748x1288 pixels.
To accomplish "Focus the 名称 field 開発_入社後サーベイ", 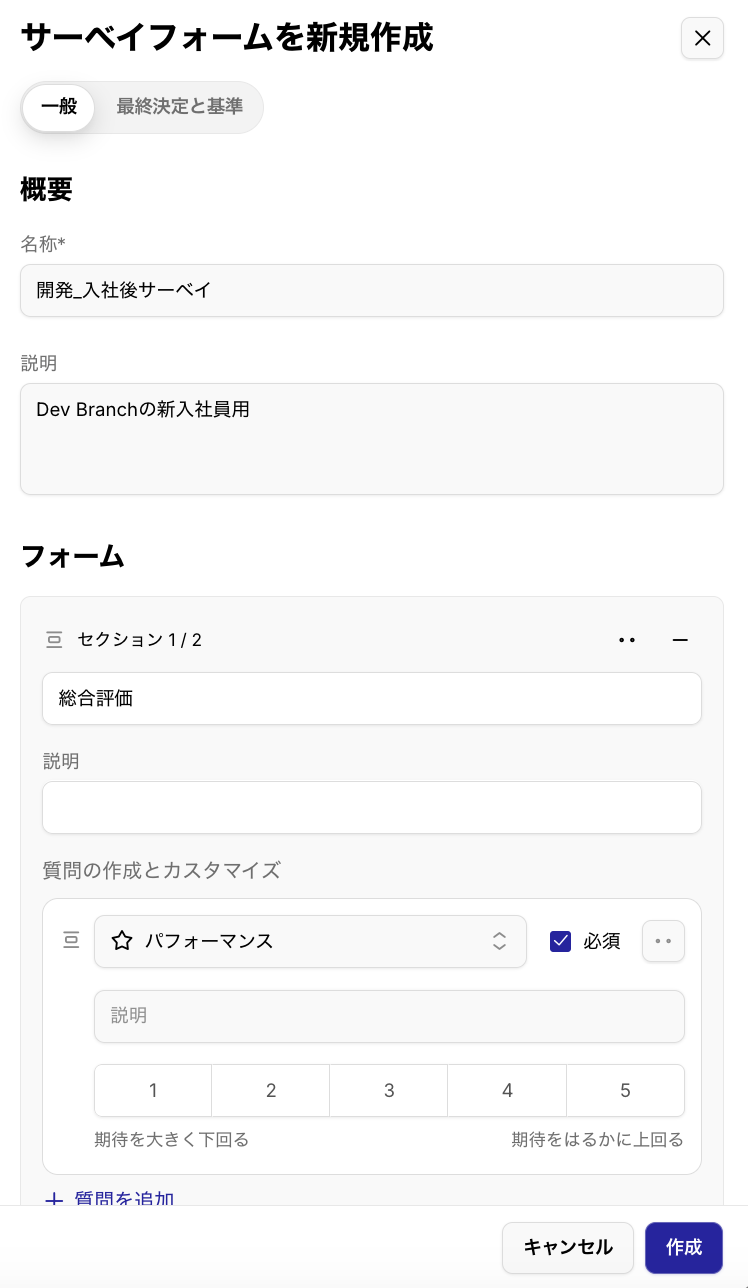I will (x=372, y=290).
